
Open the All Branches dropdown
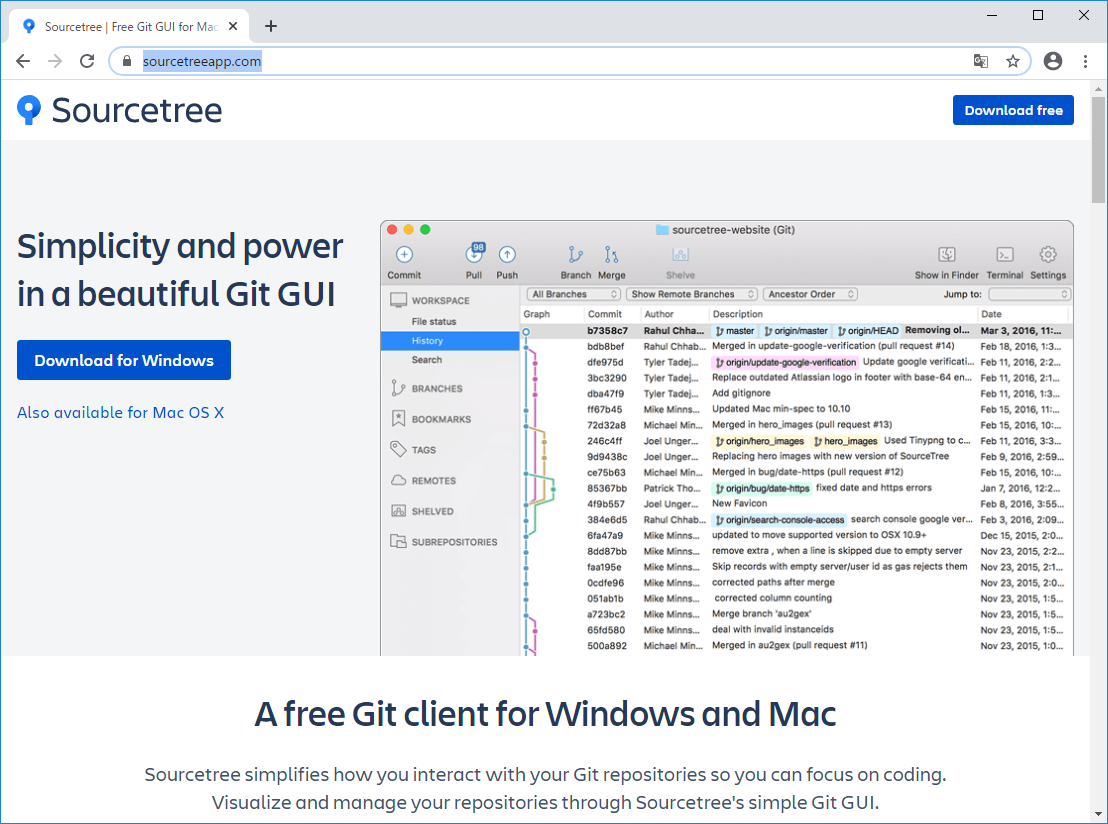click(x=573, y=294)
